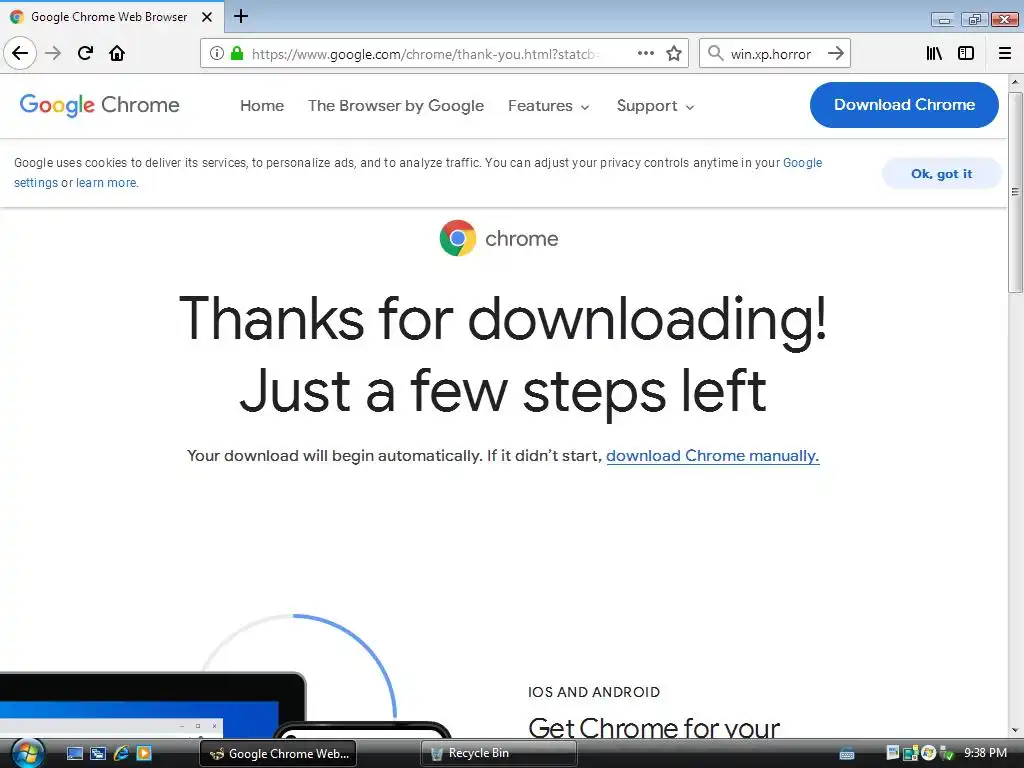Open the browser home page
Screen dimensions: 1024x768
point(117,53)
